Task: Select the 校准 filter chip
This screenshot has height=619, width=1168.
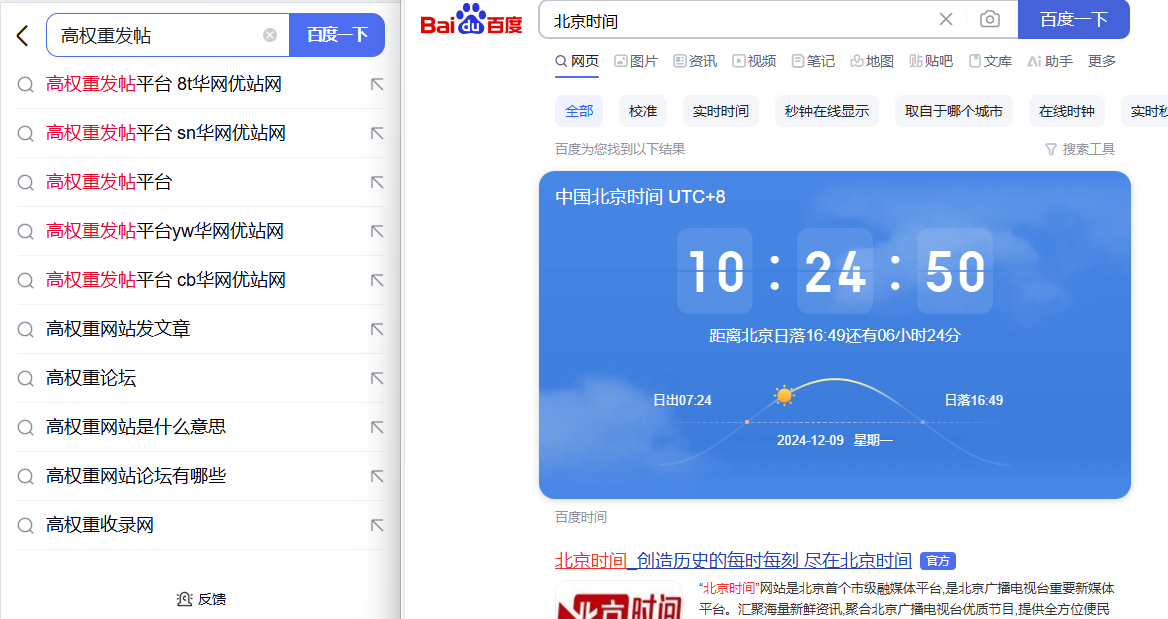Action: pyautogui.click(x=643, y=111)
